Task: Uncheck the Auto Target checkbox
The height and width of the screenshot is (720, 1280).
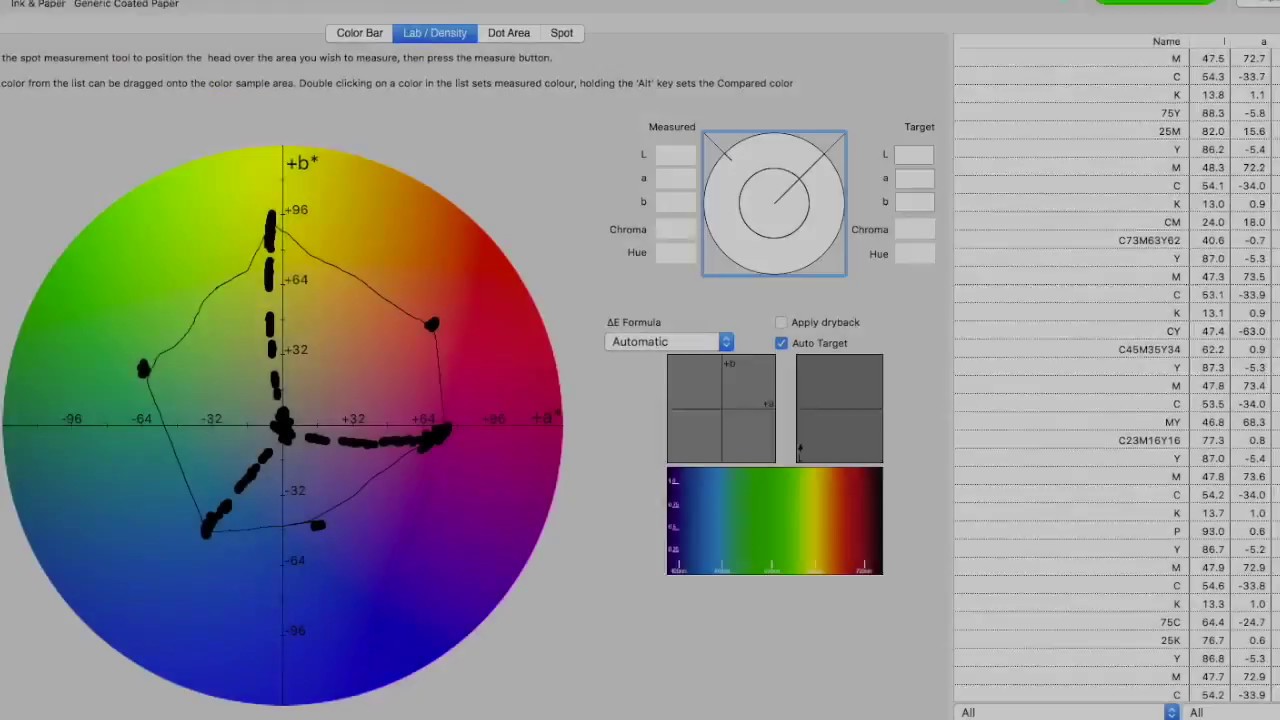Action: pyautogui.click(x=781, y=343)
